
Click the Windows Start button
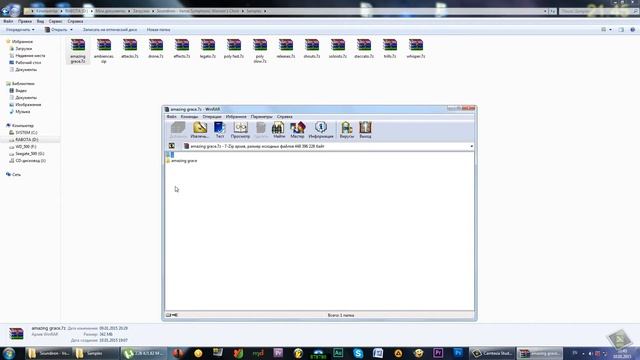pos(9,353)
